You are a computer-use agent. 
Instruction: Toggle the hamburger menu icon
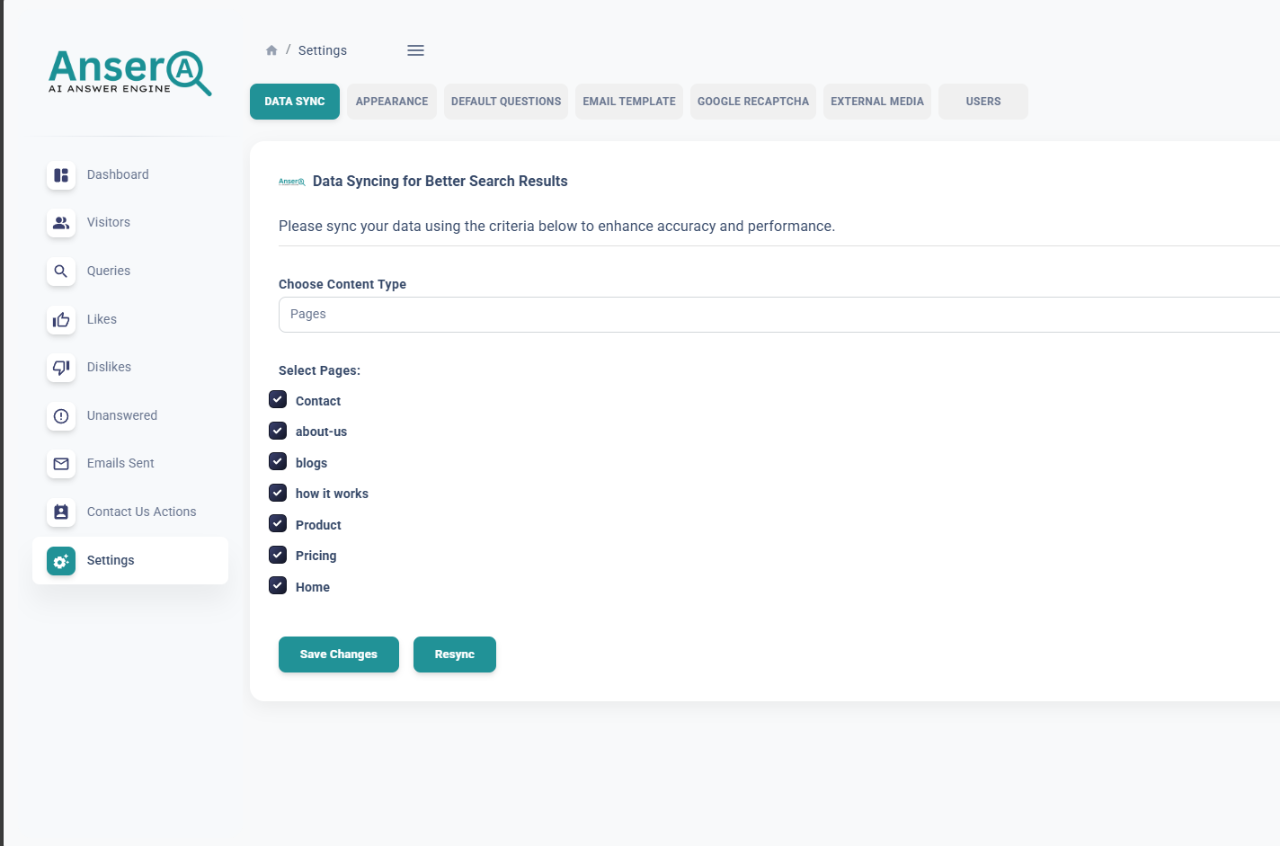[416, 50]
